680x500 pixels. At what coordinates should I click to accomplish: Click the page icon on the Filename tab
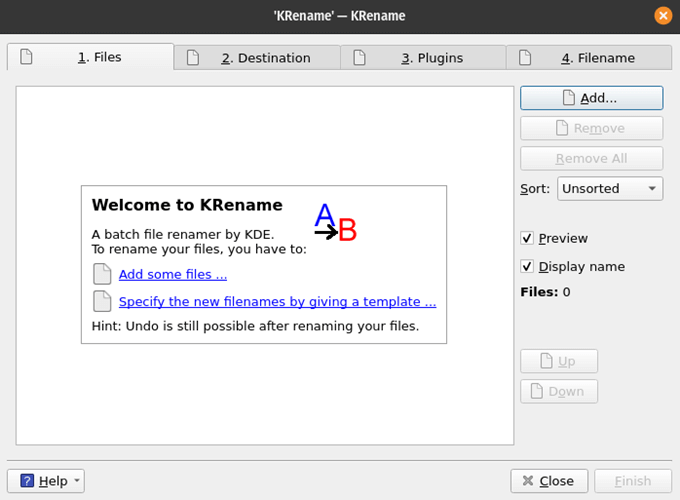525,58
